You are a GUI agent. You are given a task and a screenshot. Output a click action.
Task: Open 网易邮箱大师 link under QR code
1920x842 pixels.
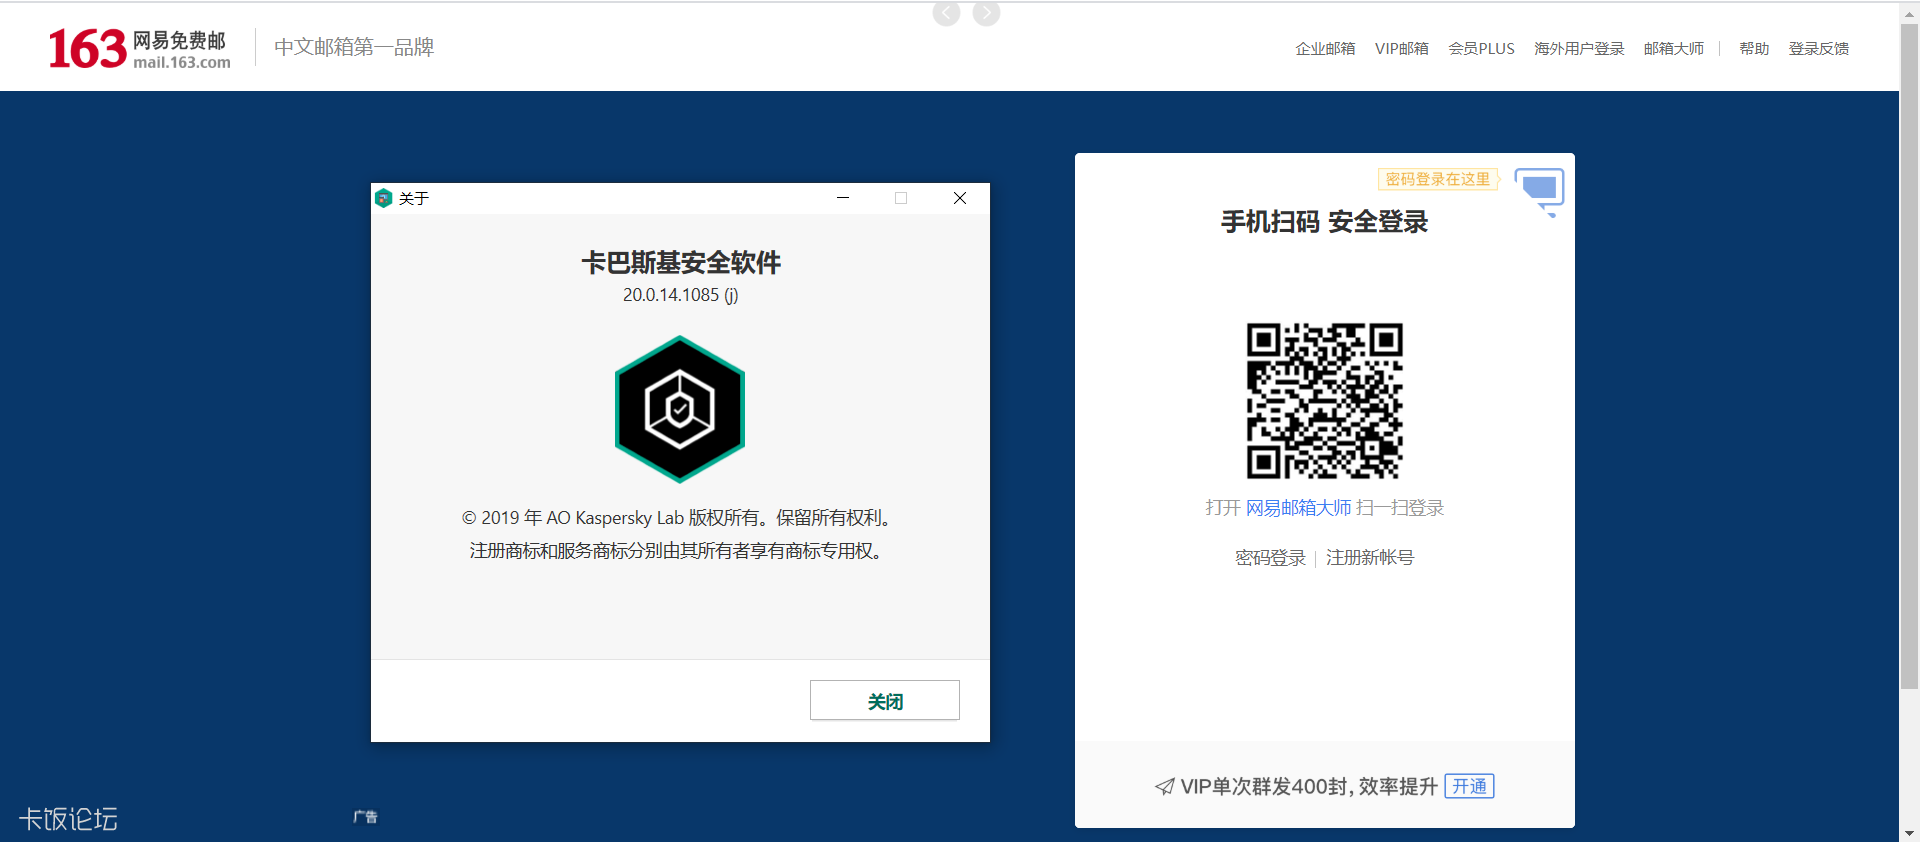pyautogui.click(x=1298, y=508)
